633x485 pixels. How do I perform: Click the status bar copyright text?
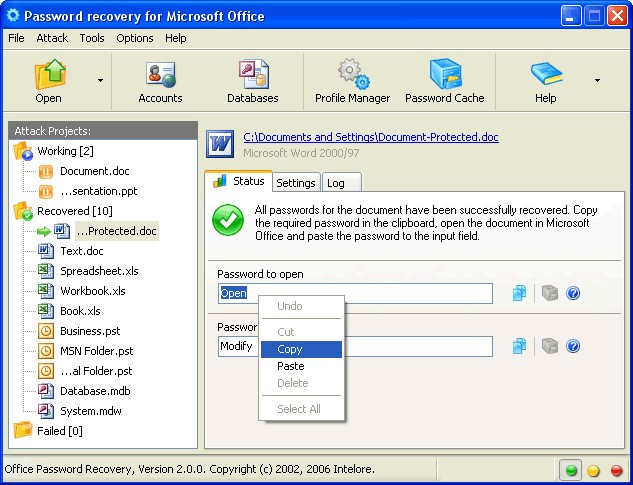pyautogui.click(x=190, y=469)
